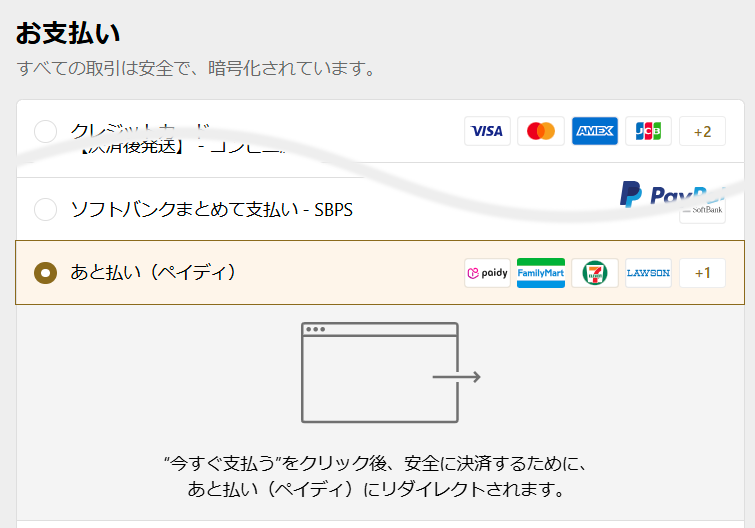This screenshot has width=755, height=528.
Task: Click the SoftBank logo icon
Action: tap(702, 211)
